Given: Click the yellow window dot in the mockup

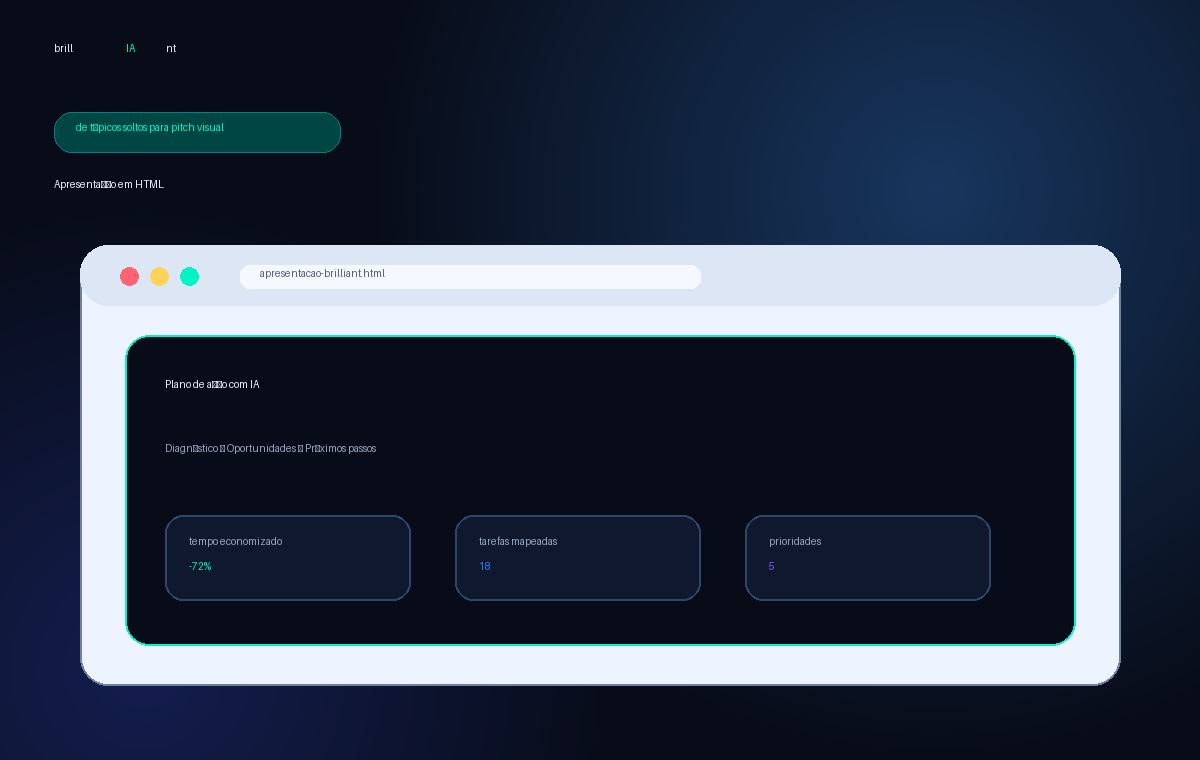Looking at the screenshot, I should pyautogui.click(x=160, y=277).
